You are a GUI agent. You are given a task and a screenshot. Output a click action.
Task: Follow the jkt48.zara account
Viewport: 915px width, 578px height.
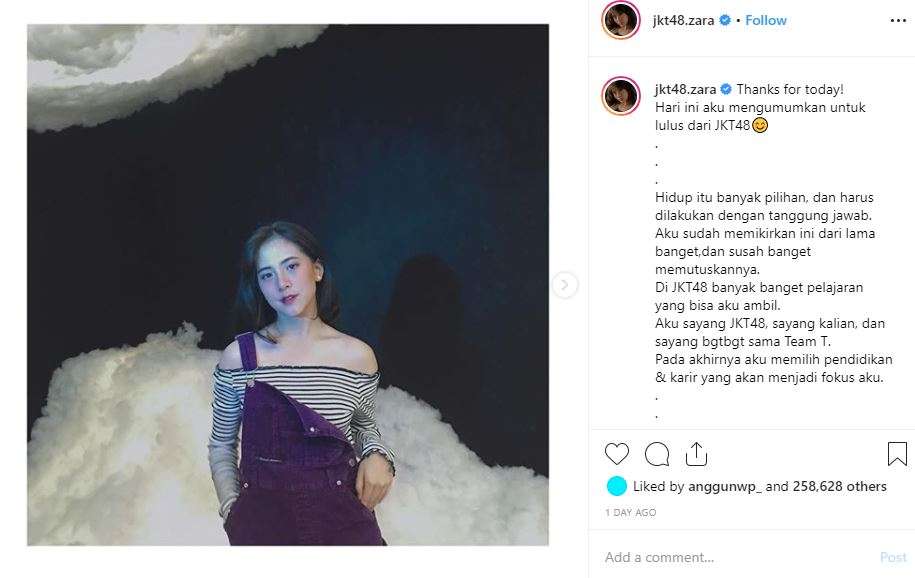click(766, 20)
